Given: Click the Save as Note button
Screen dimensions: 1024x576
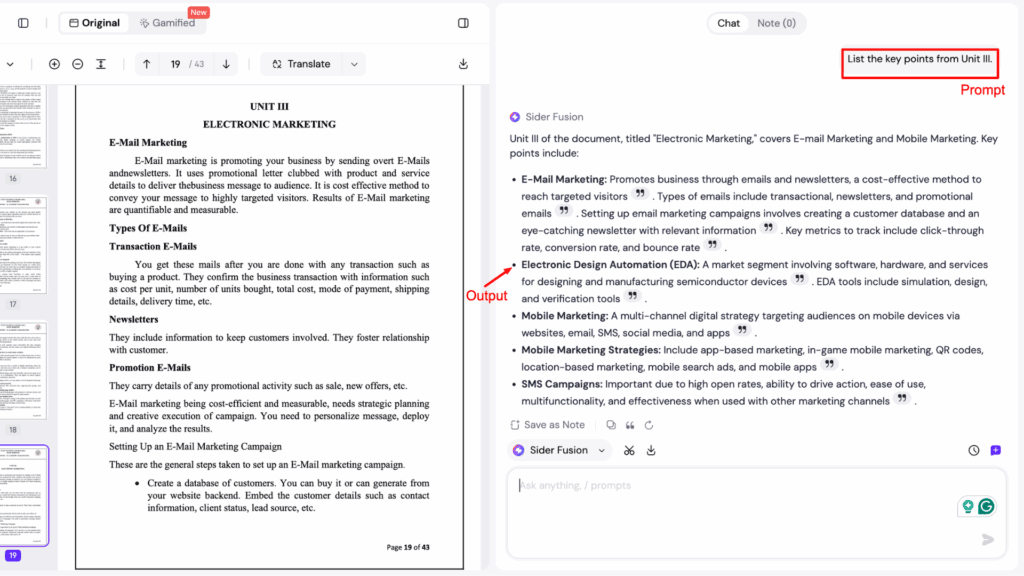Looking at the screenshot, I should point(548,424).
